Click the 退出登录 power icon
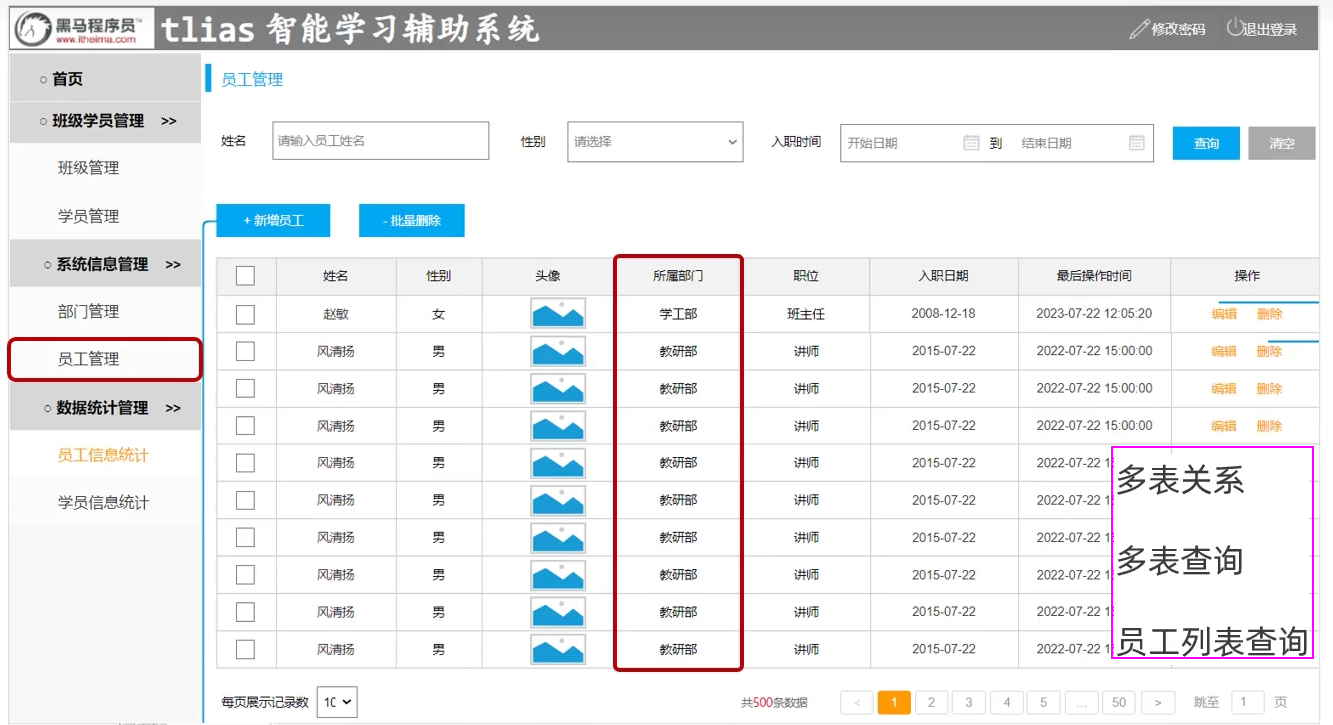Image resolution: width=1333 pixels, height=725 pixels. (1234, 28)
